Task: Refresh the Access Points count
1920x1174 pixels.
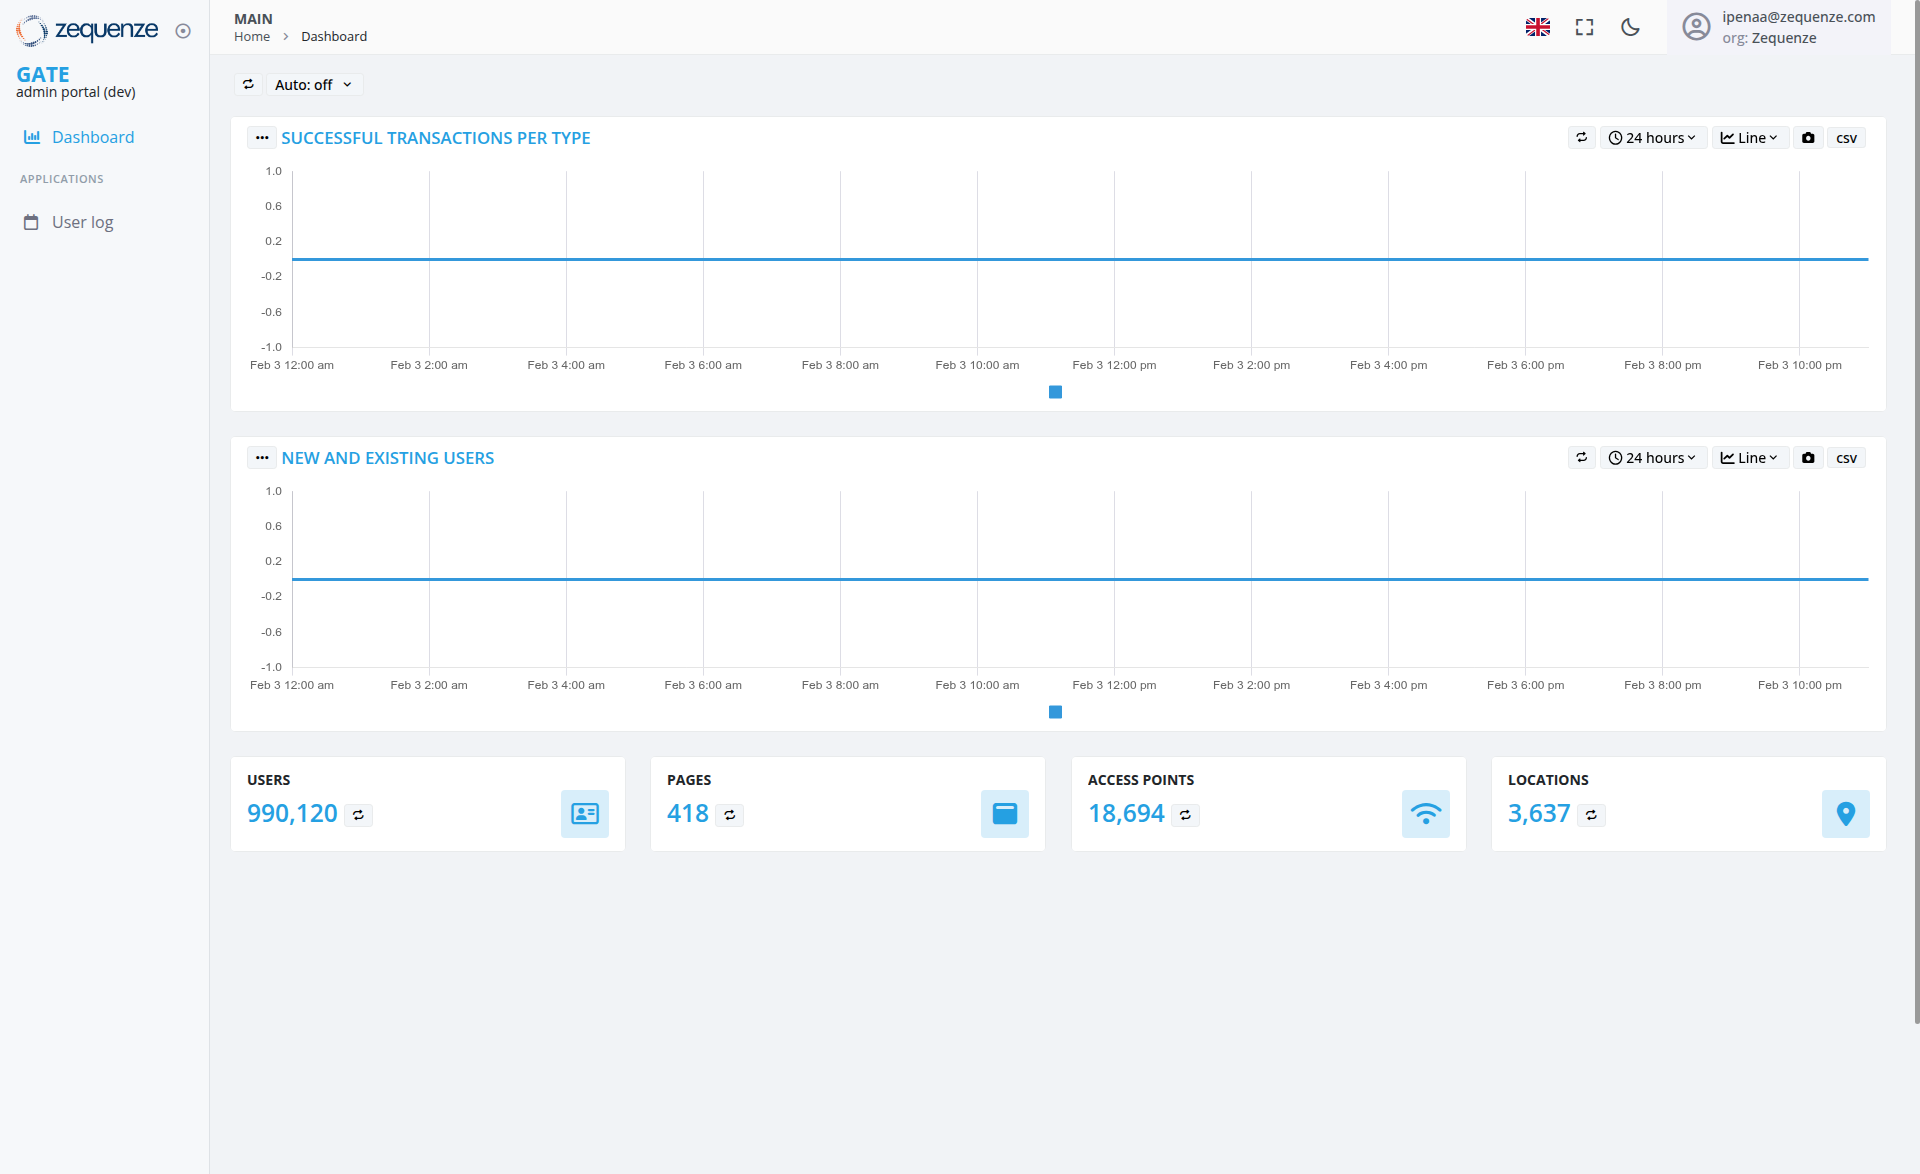Action: 1185,815
